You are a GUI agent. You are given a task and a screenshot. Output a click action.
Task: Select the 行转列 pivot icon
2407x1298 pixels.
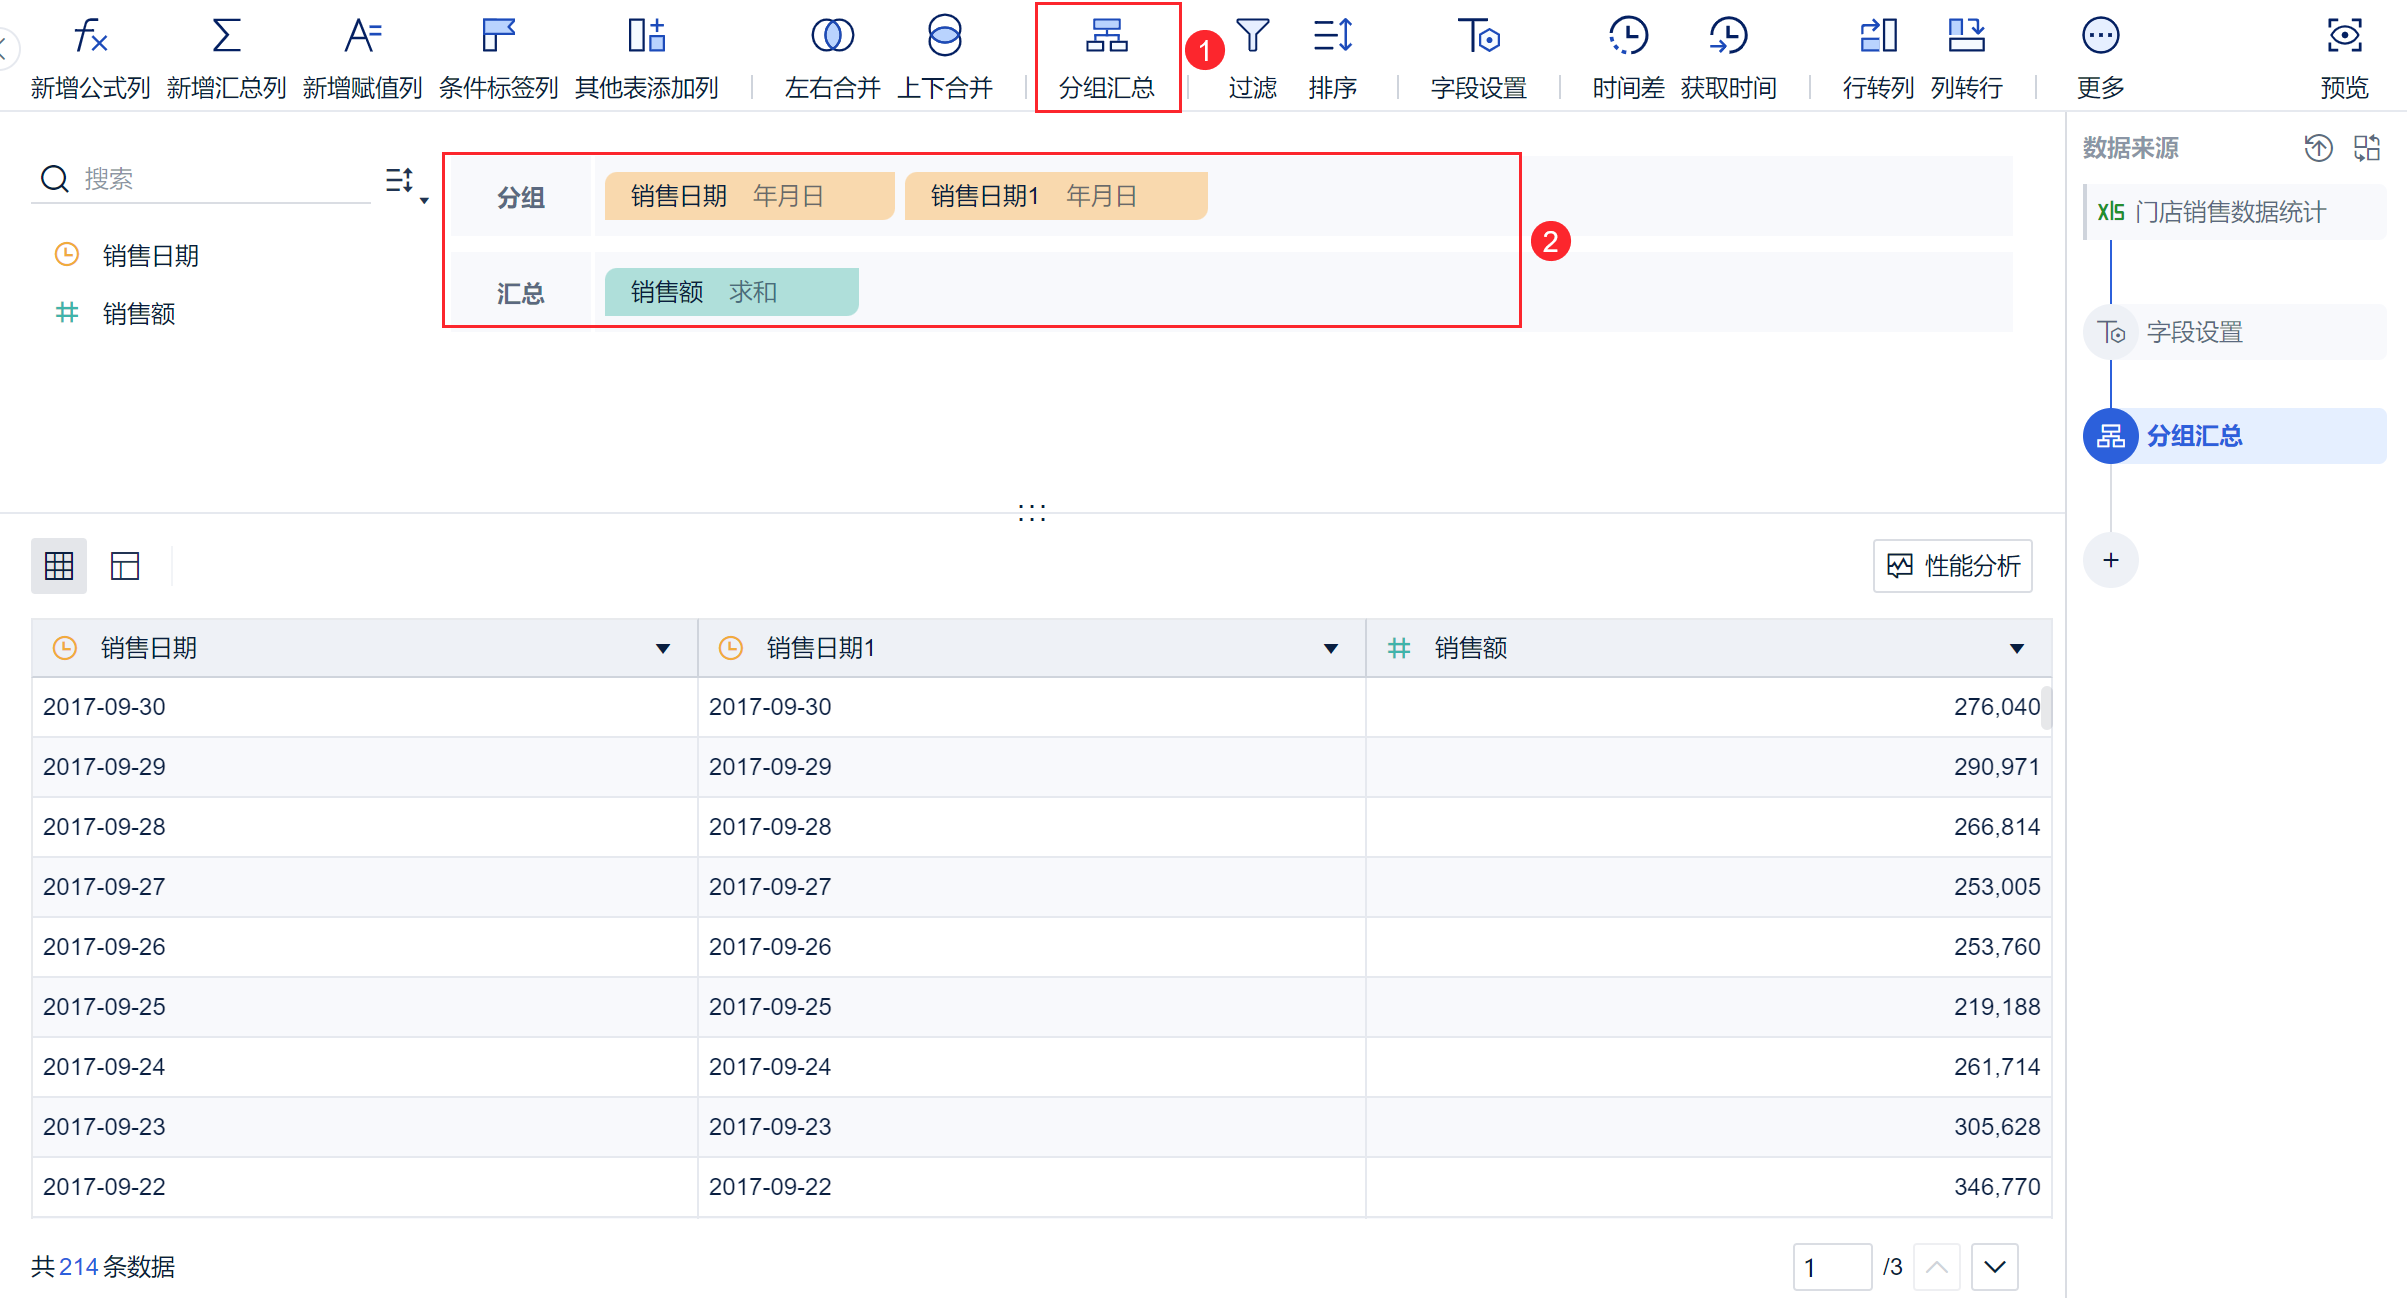click(x=1878, y=37)
